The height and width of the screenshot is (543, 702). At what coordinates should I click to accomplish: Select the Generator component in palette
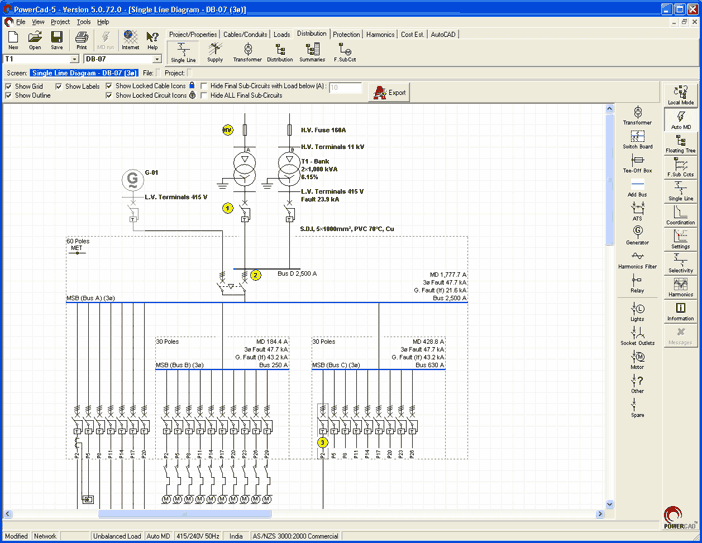point(638,235)
